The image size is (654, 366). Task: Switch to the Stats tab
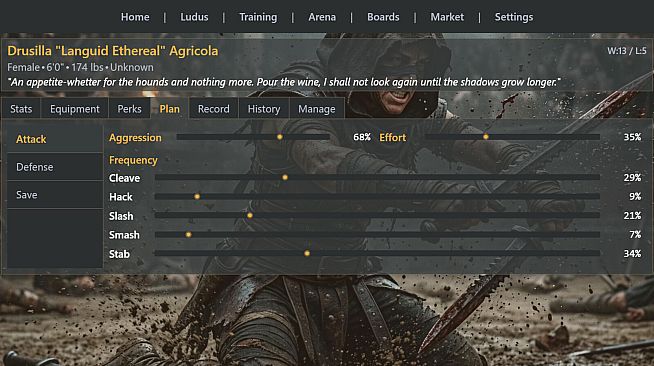coord(21,109)
